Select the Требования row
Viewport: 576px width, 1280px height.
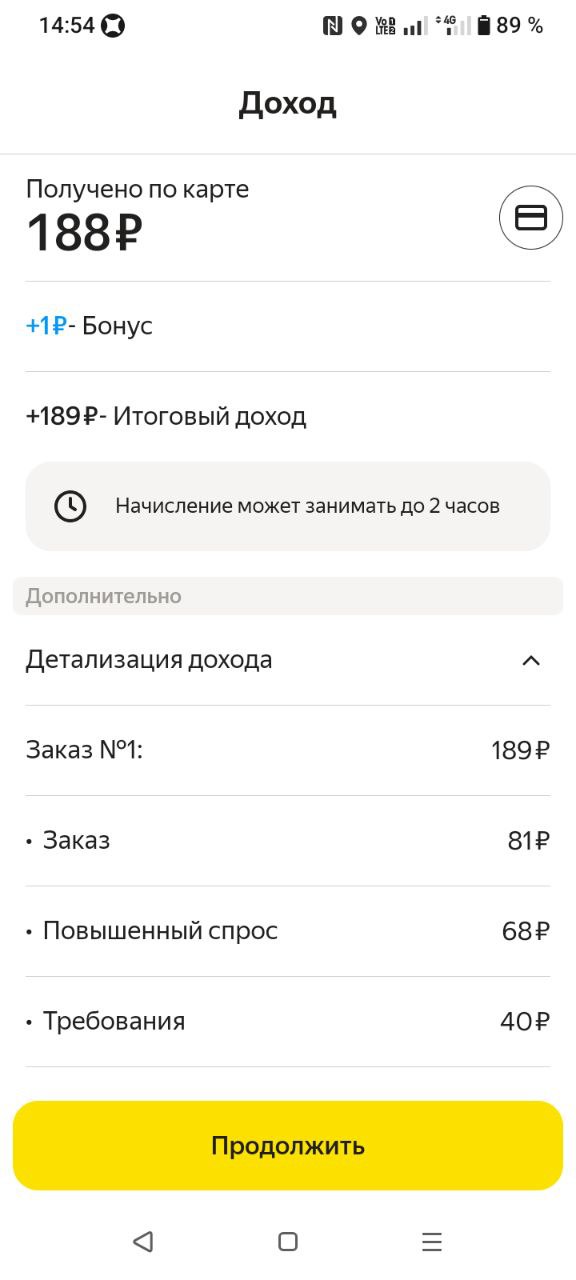[288, 1021]
